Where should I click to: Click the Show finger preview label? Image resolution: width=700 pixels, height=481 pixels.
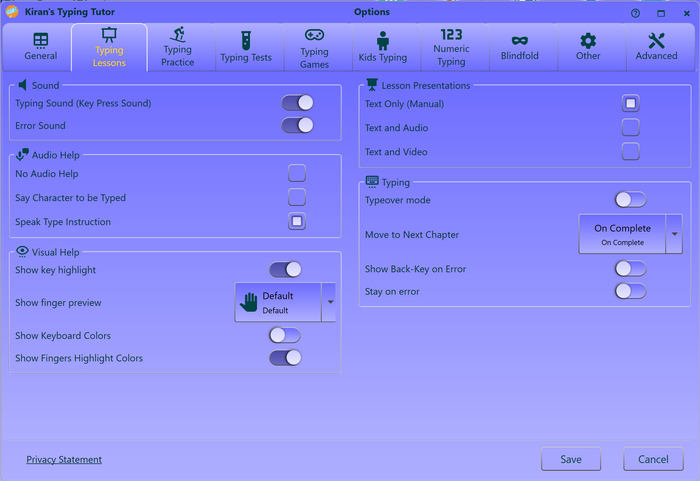[x=58, y=303]
